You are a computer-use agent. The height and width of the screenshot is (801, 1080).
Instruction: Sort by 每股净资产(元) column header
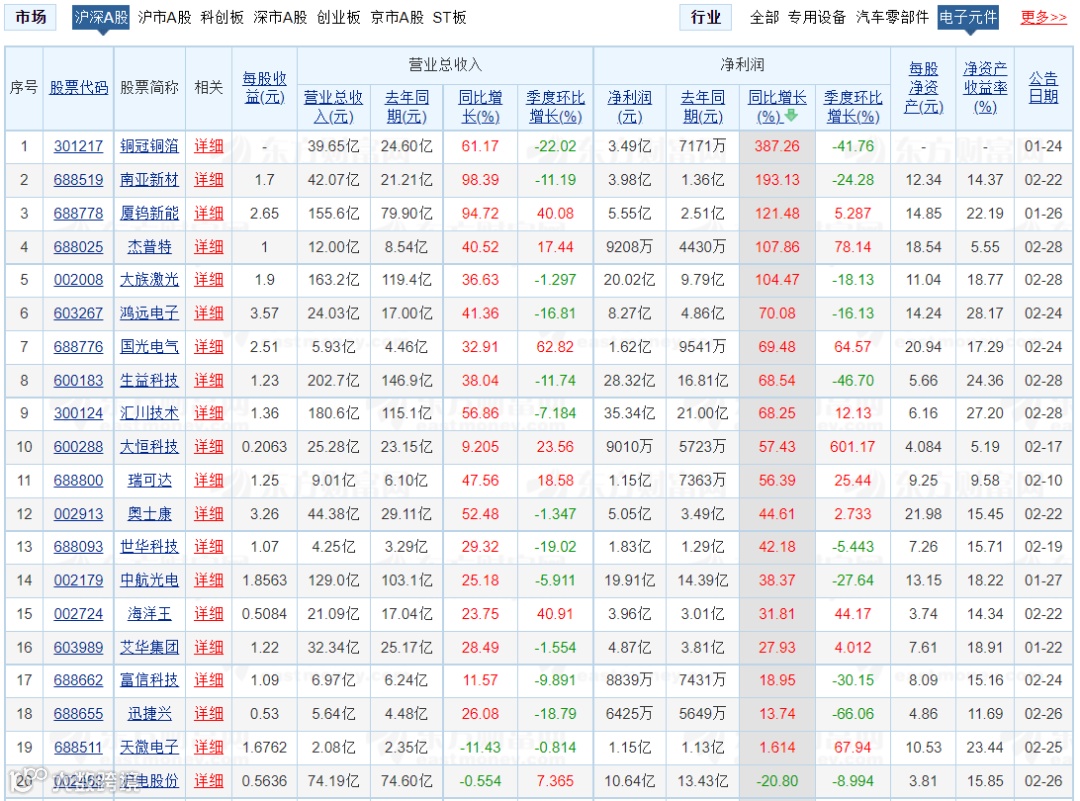tap(923, 87)
